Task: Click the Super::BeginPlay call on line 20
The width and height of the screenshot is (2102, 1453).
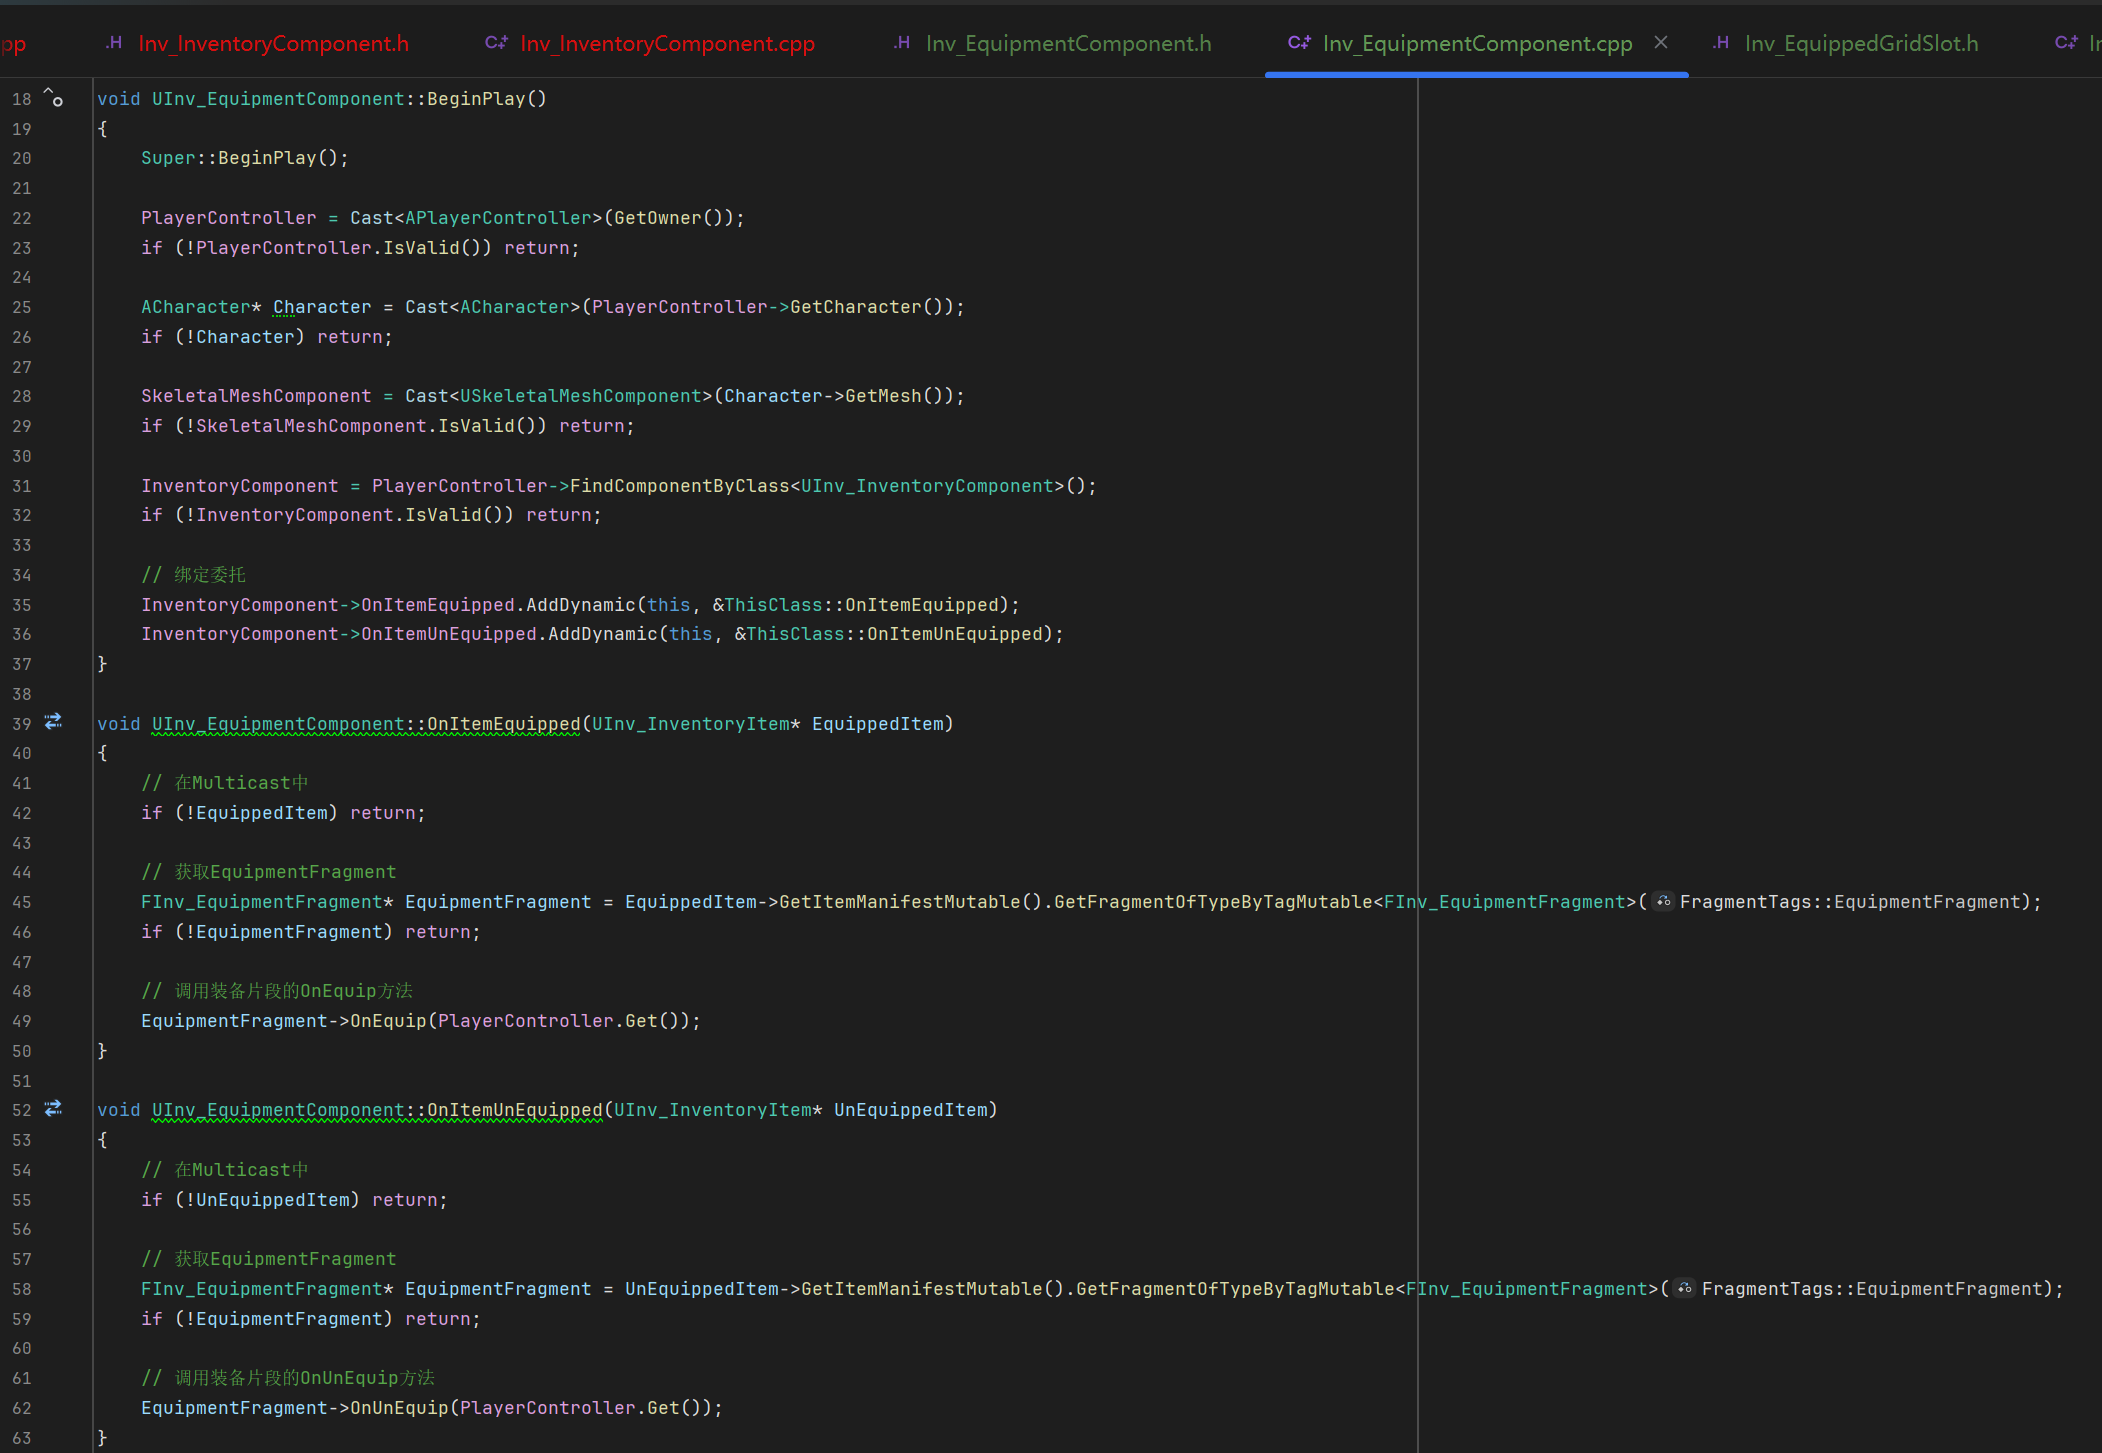Action: [x=266, y=158]
